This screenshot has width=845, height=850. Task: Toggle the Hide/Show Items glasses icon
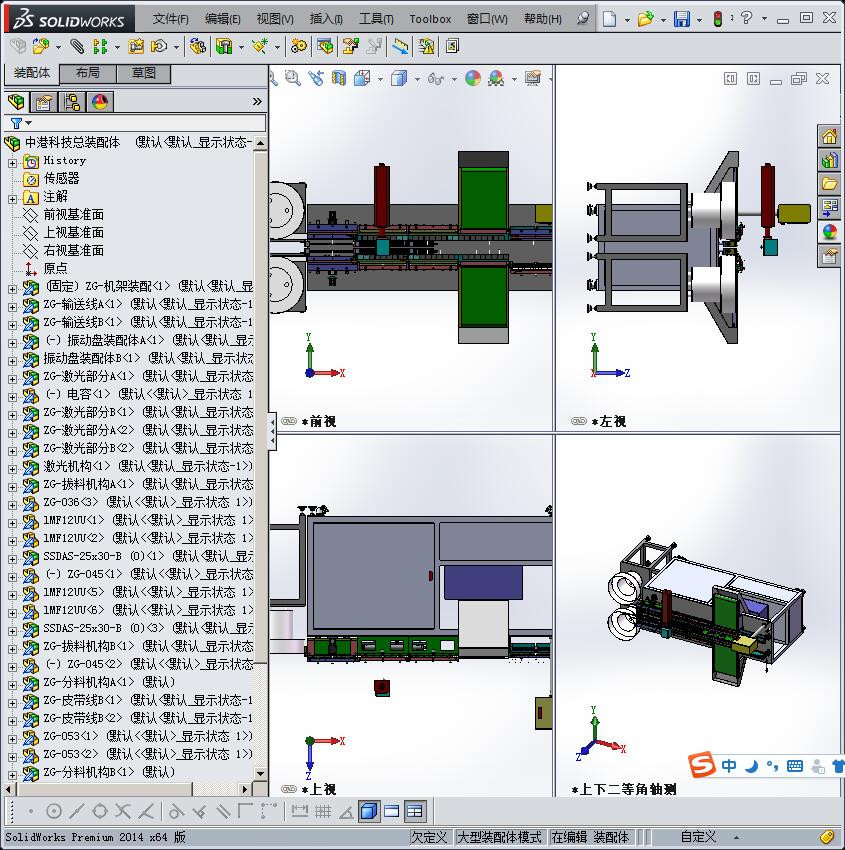434,78
